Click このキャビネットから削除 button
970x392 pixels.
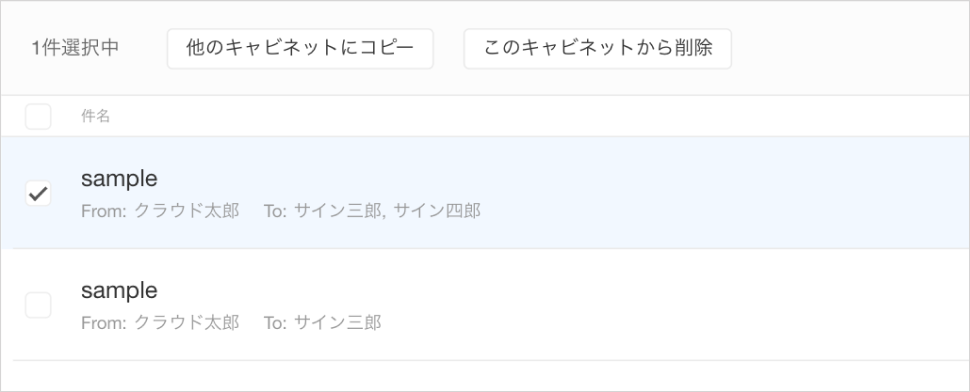click(598, 48)
